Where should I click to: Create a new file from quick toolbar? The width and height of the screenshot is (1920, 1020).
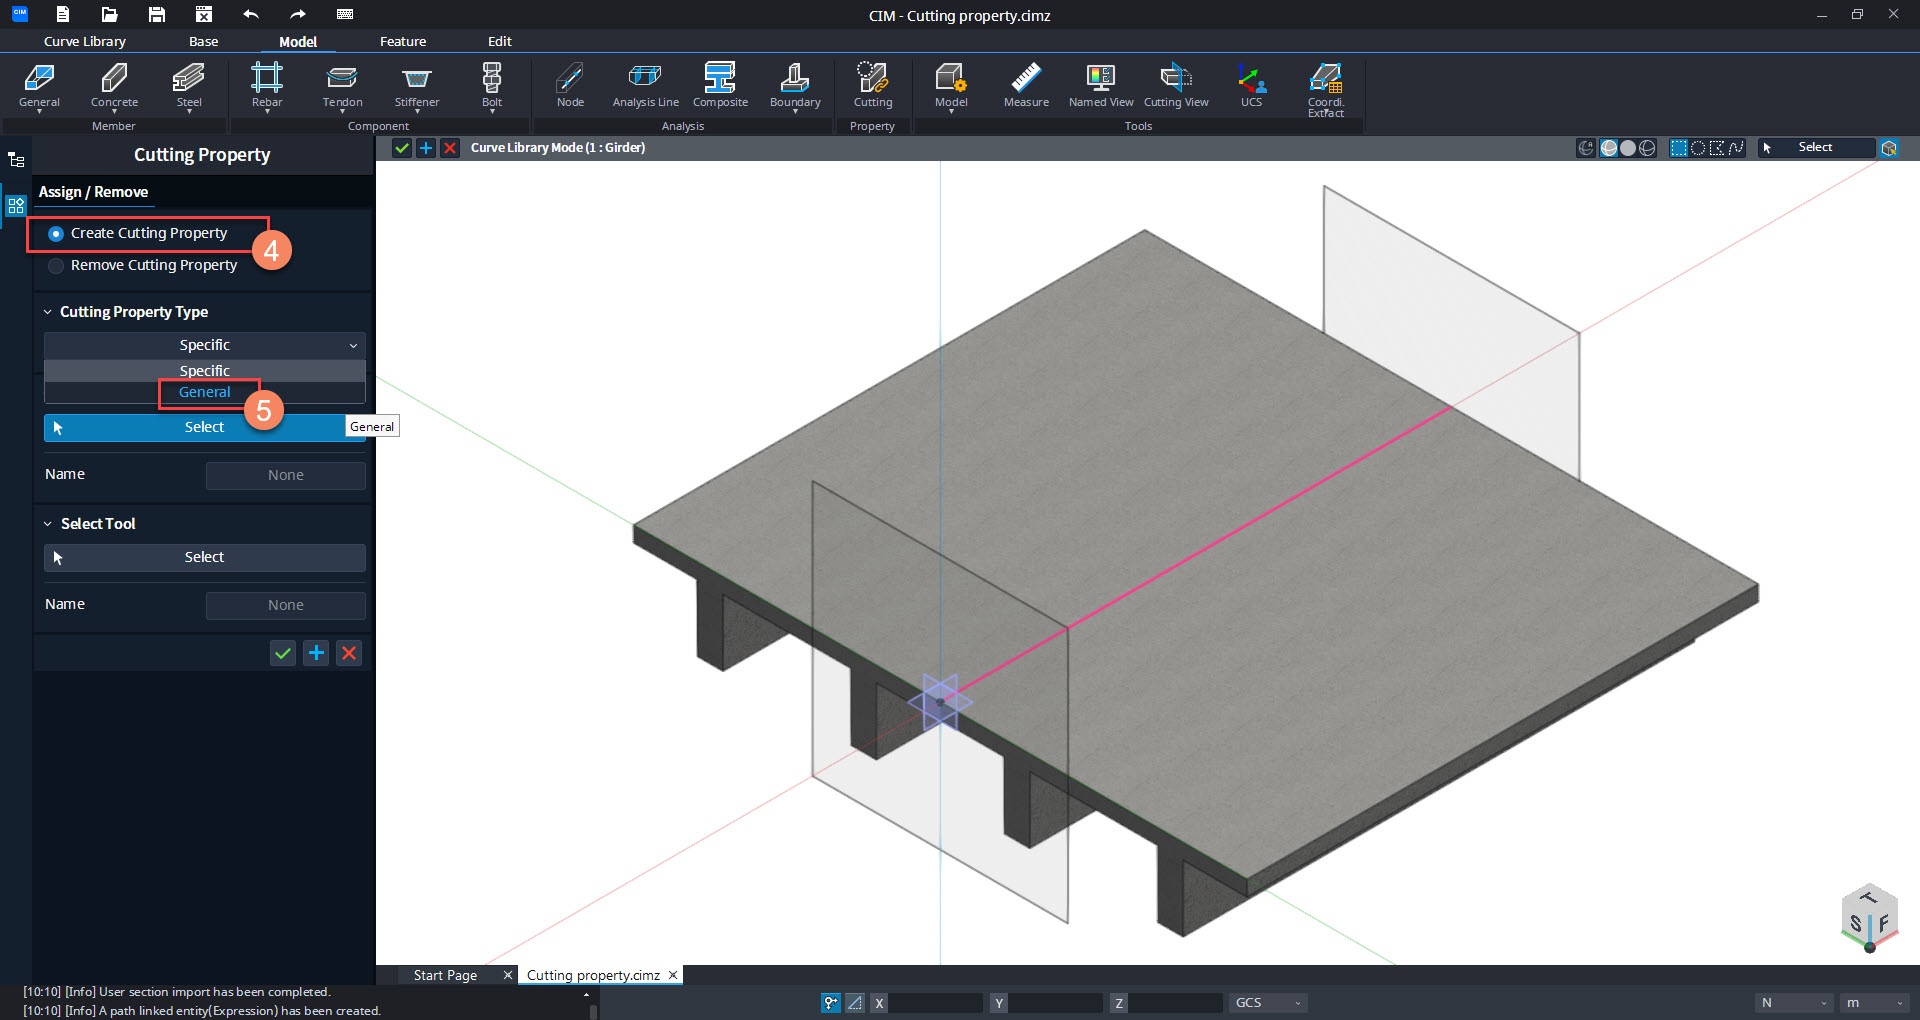(63, 14)
